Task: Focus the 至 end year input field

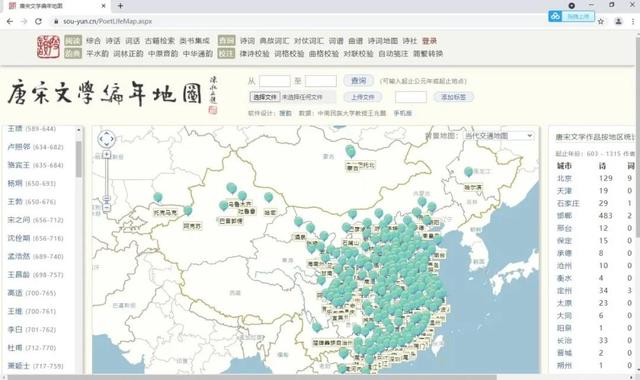Action: [321, 81]
